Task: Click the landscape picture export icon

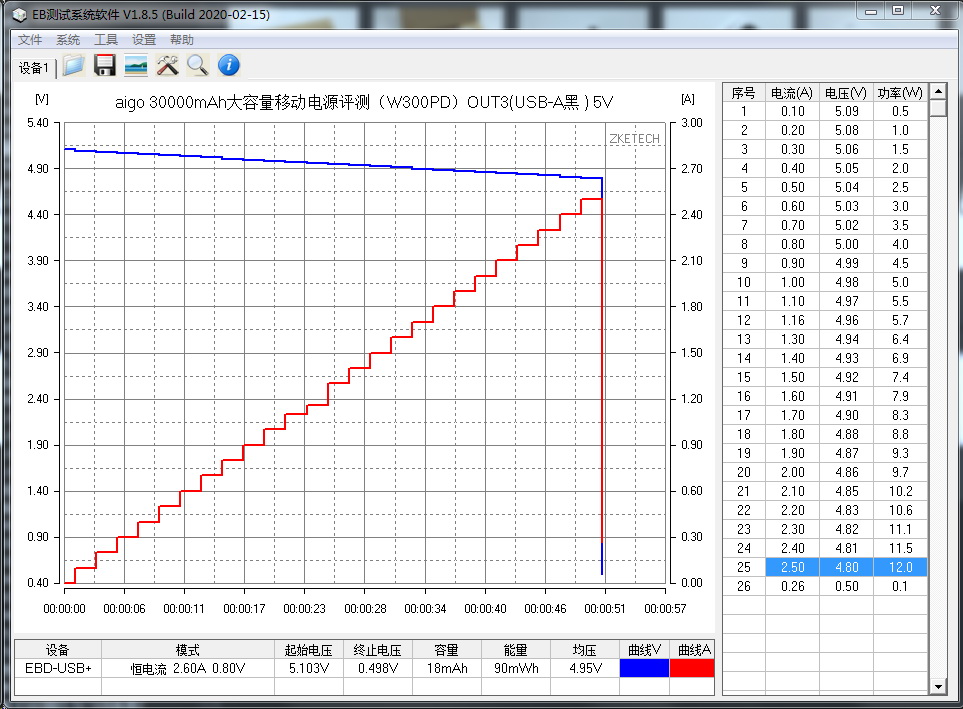Action: (136, 66)
